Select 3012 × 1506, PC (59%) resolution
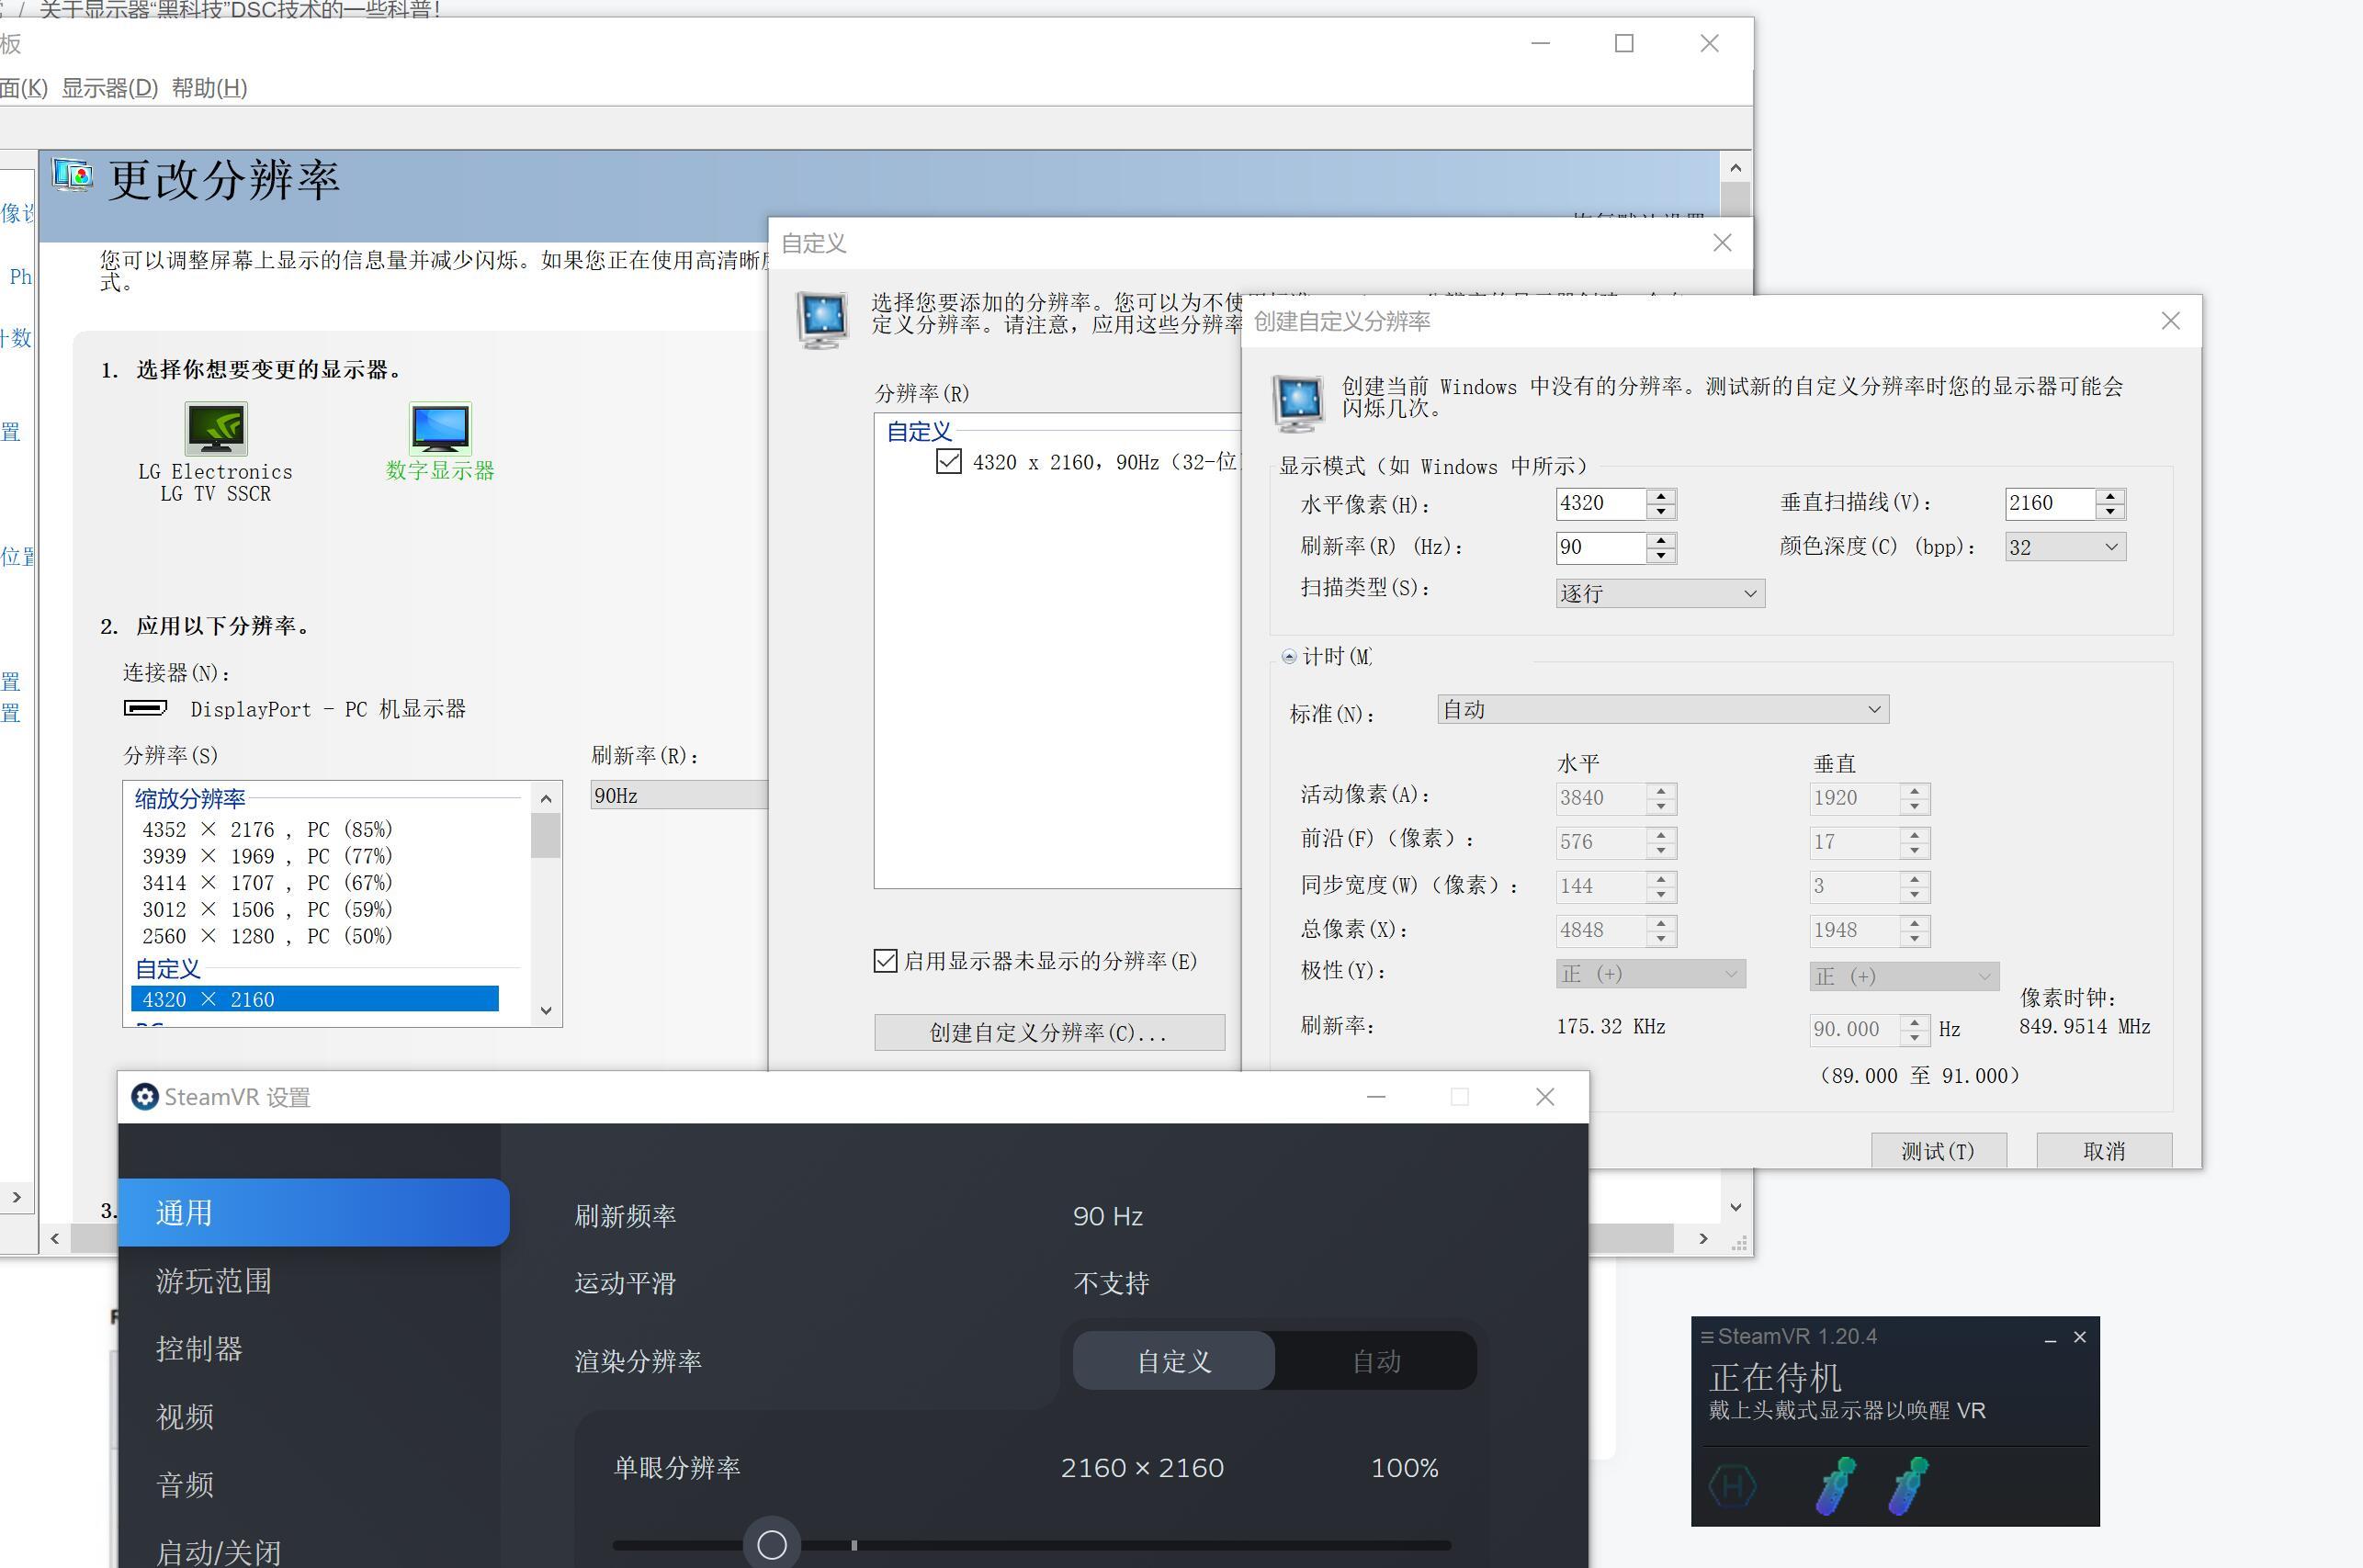 point(267,910)
